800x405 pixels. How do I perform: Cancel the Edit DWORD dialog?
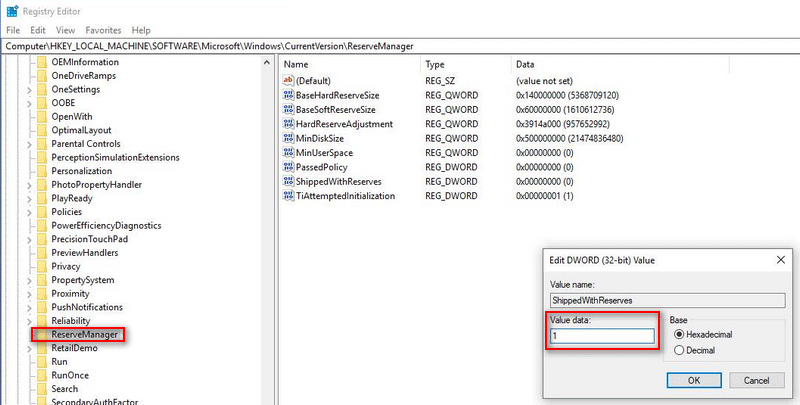point(756,380)
